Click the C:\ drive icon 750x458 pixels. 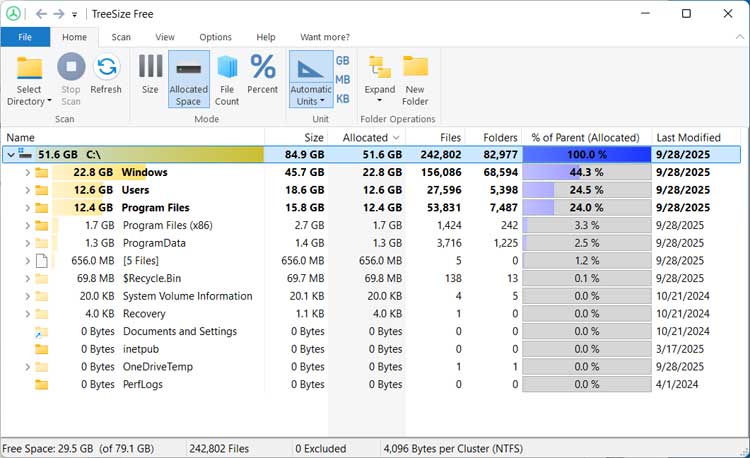point(25,154)
